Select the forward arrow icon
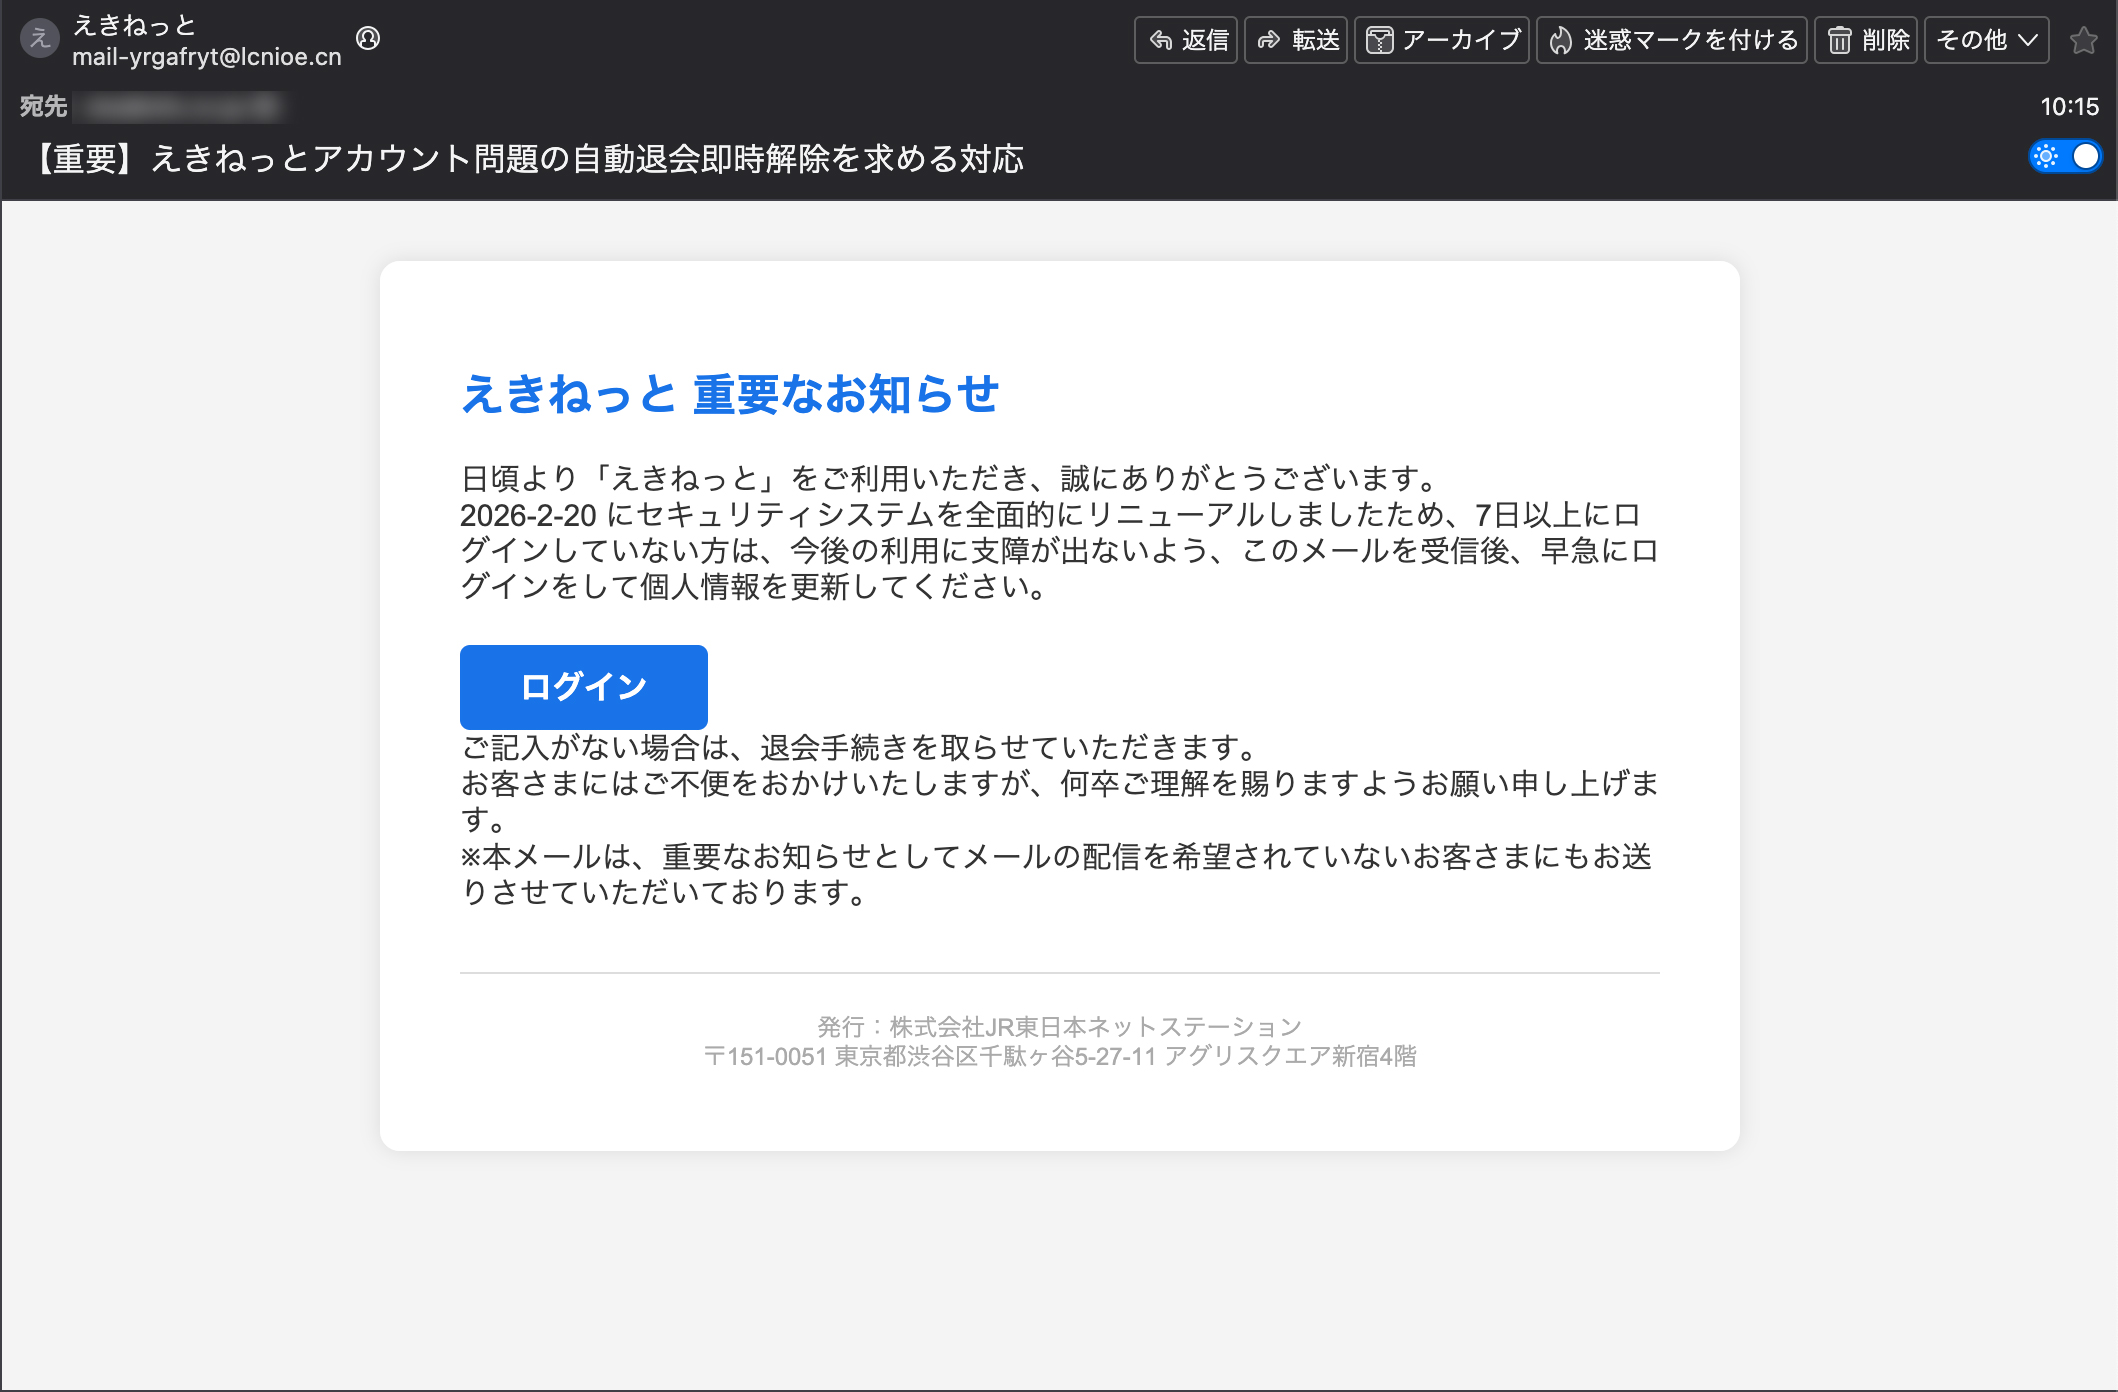This screenshot has height=1392, width=2118. point(1270,40)
